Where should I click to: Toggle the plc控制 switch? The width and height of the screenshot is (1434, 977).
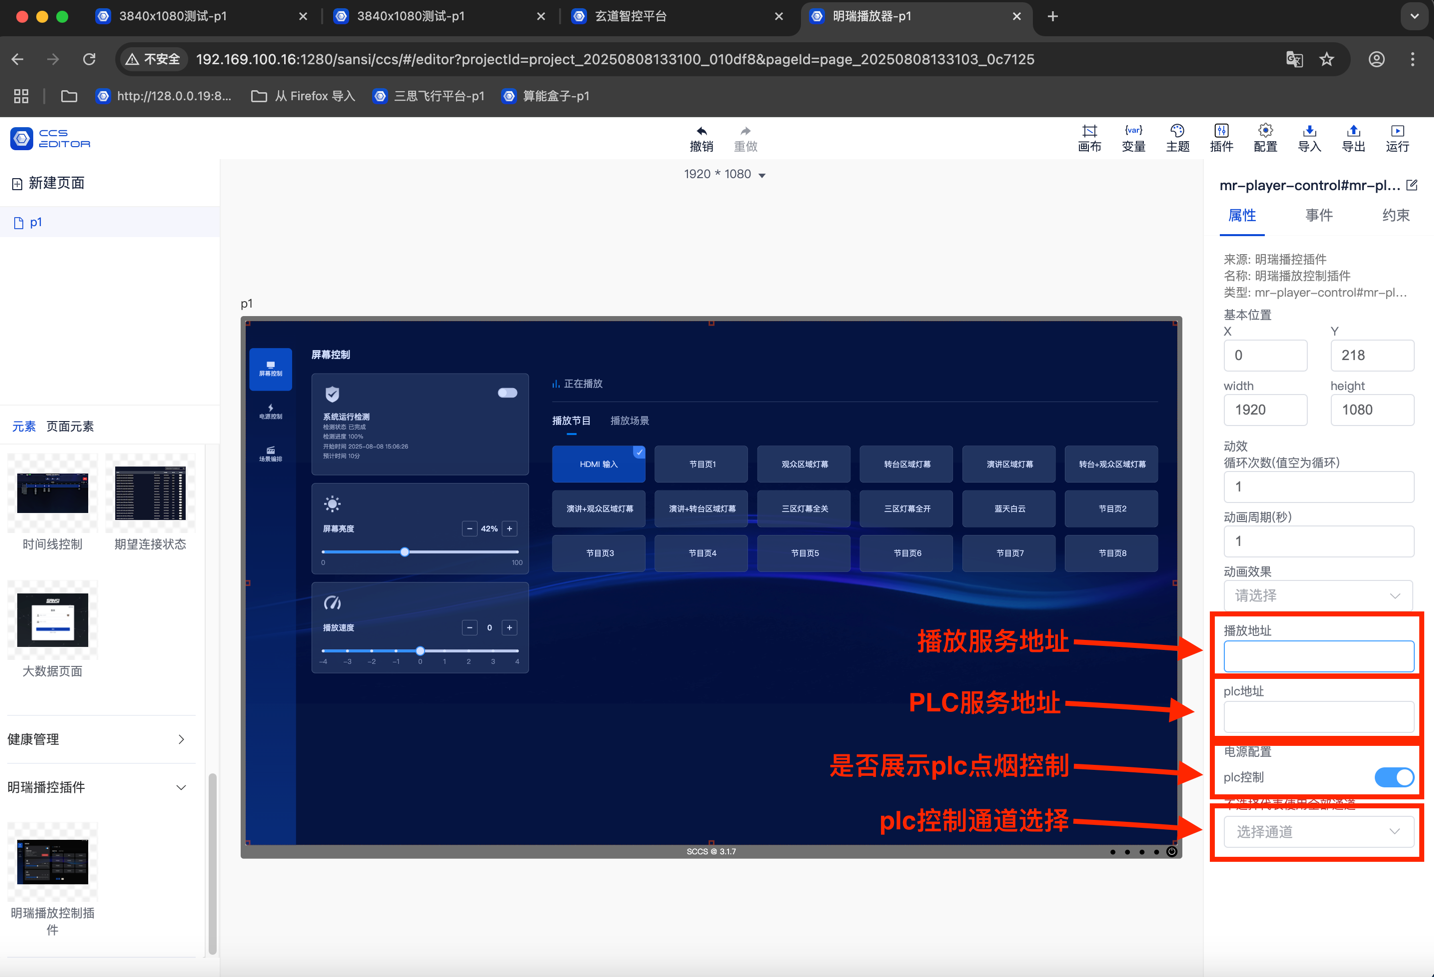coord(1394,777)
